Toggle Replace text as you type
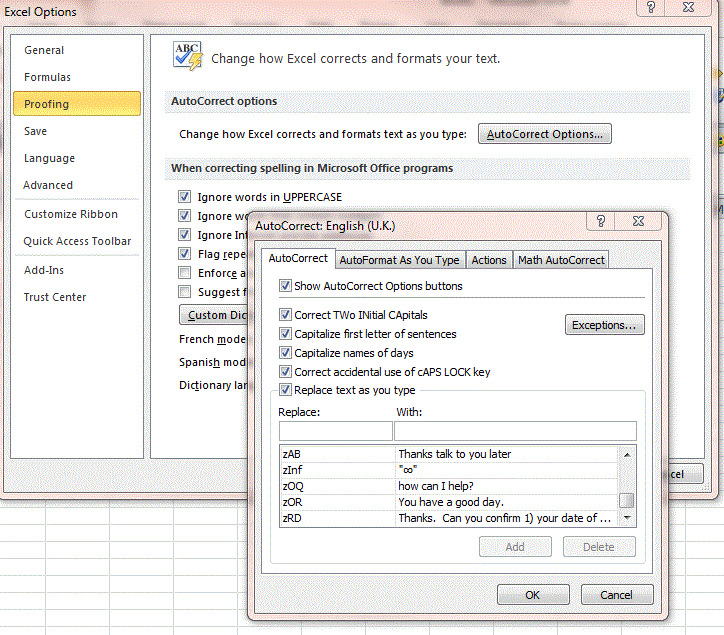 click(286, 390)
